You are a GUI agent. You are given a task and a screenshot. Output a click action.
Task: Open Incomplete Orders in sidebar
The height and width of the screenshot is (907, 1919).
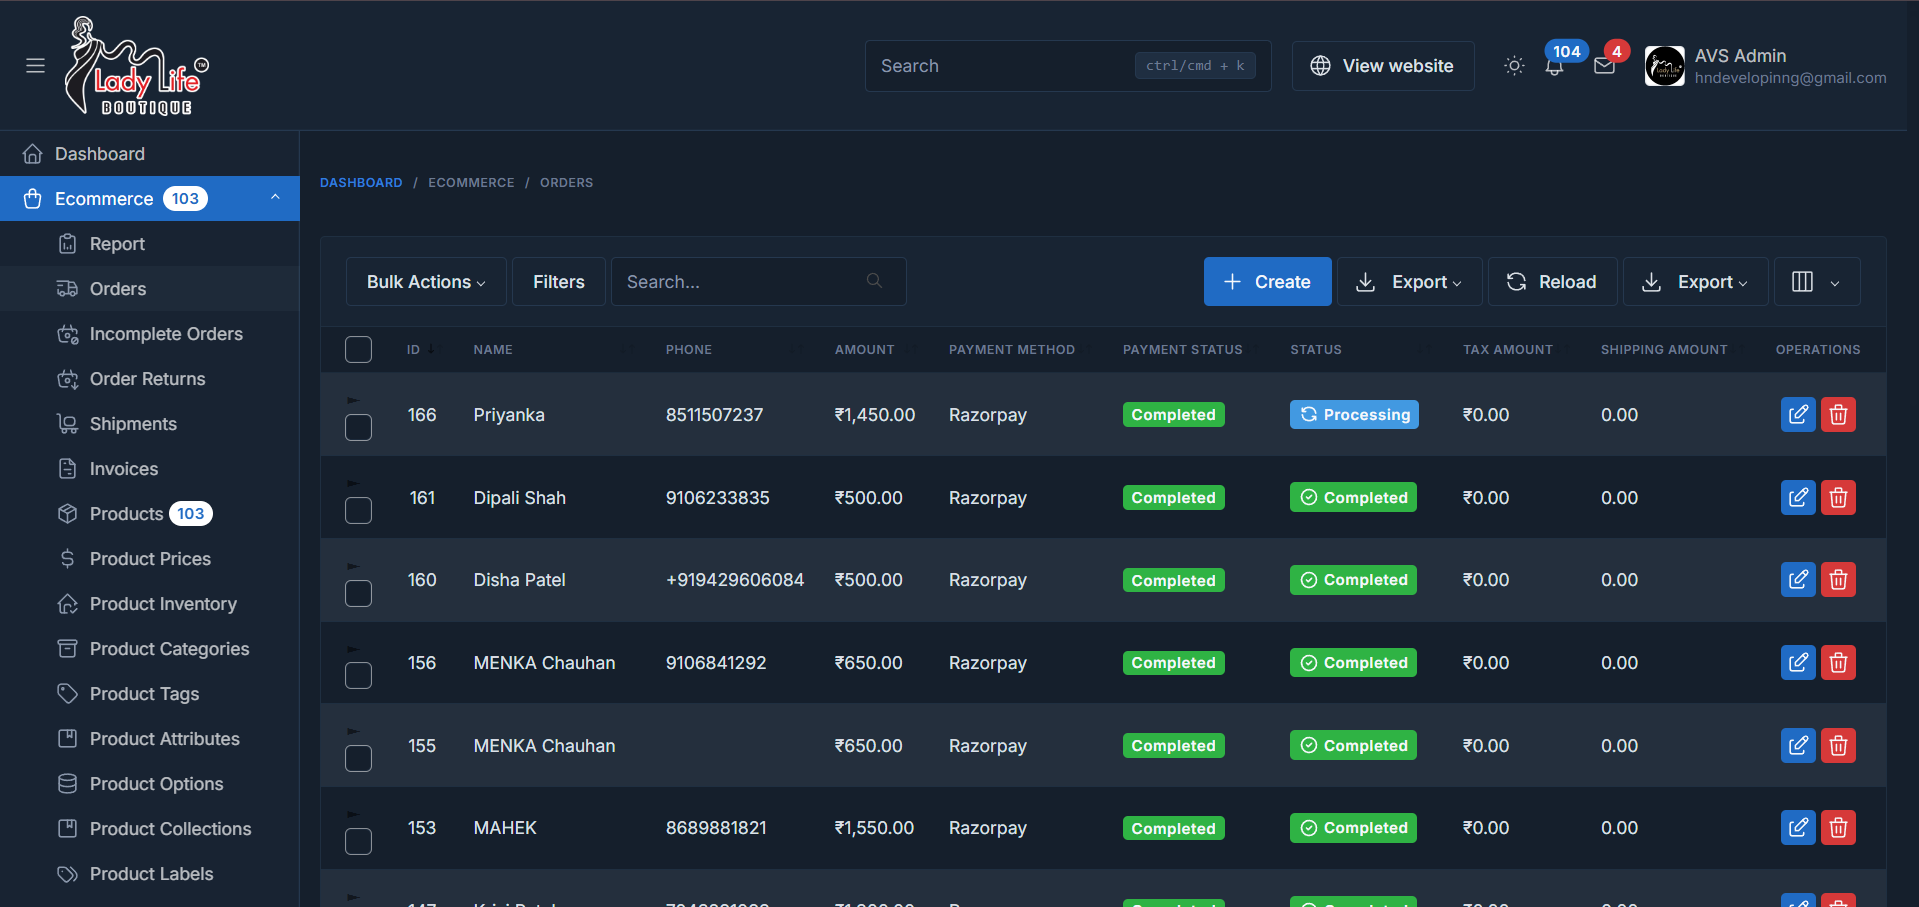166,334
